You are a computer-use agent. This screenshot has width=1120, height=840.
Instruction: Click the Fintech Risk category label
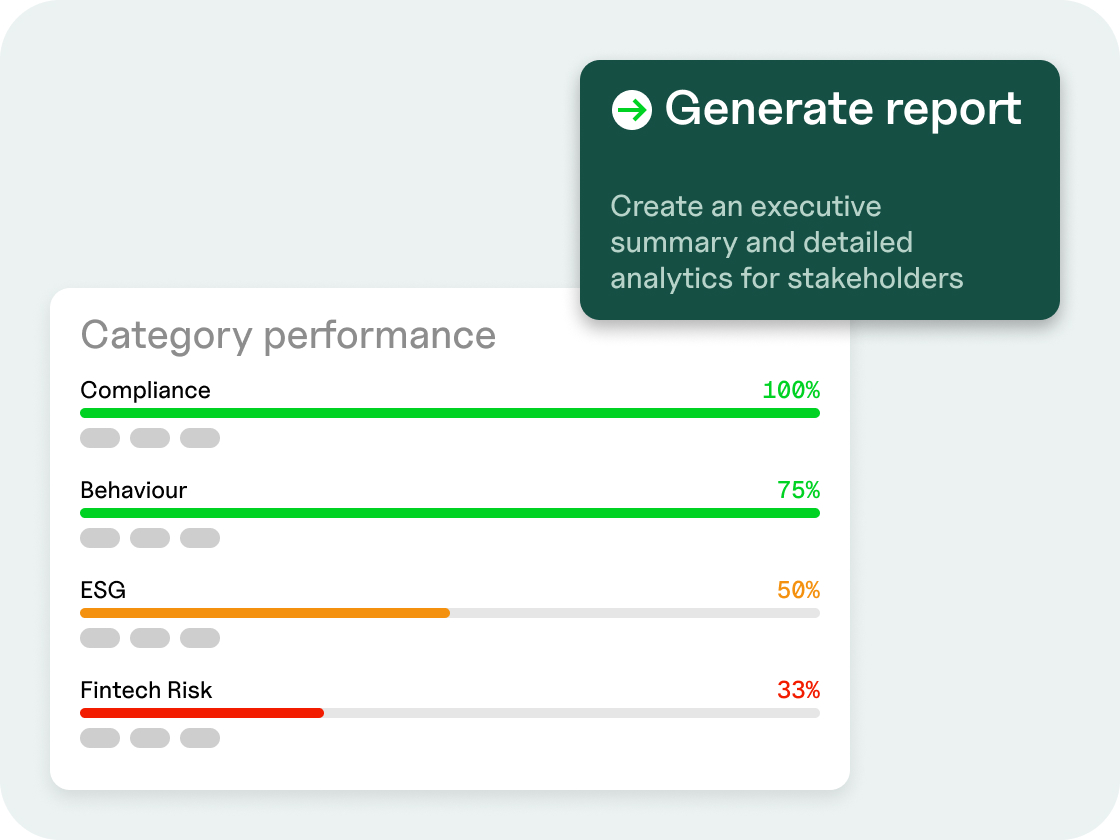pos(146,690)
